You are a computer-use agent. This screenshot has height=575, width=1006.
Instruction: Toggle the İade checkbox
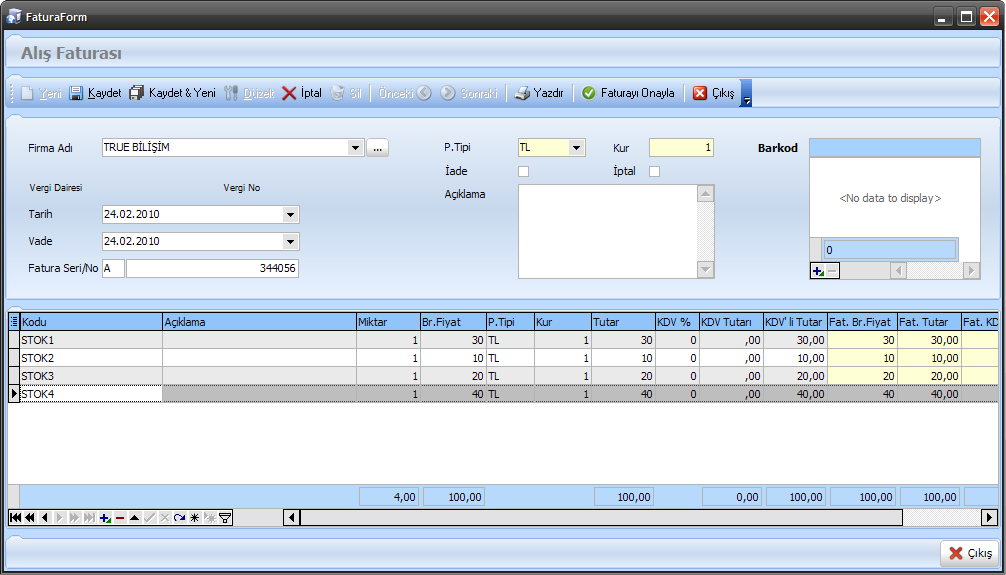click(x=523, y=172)
